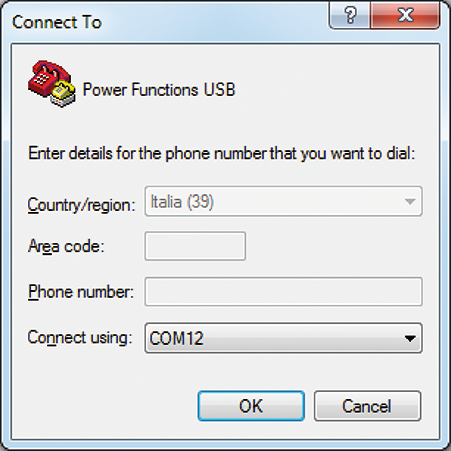
Task: Confirm with the OK button
Action: (251, 406)
